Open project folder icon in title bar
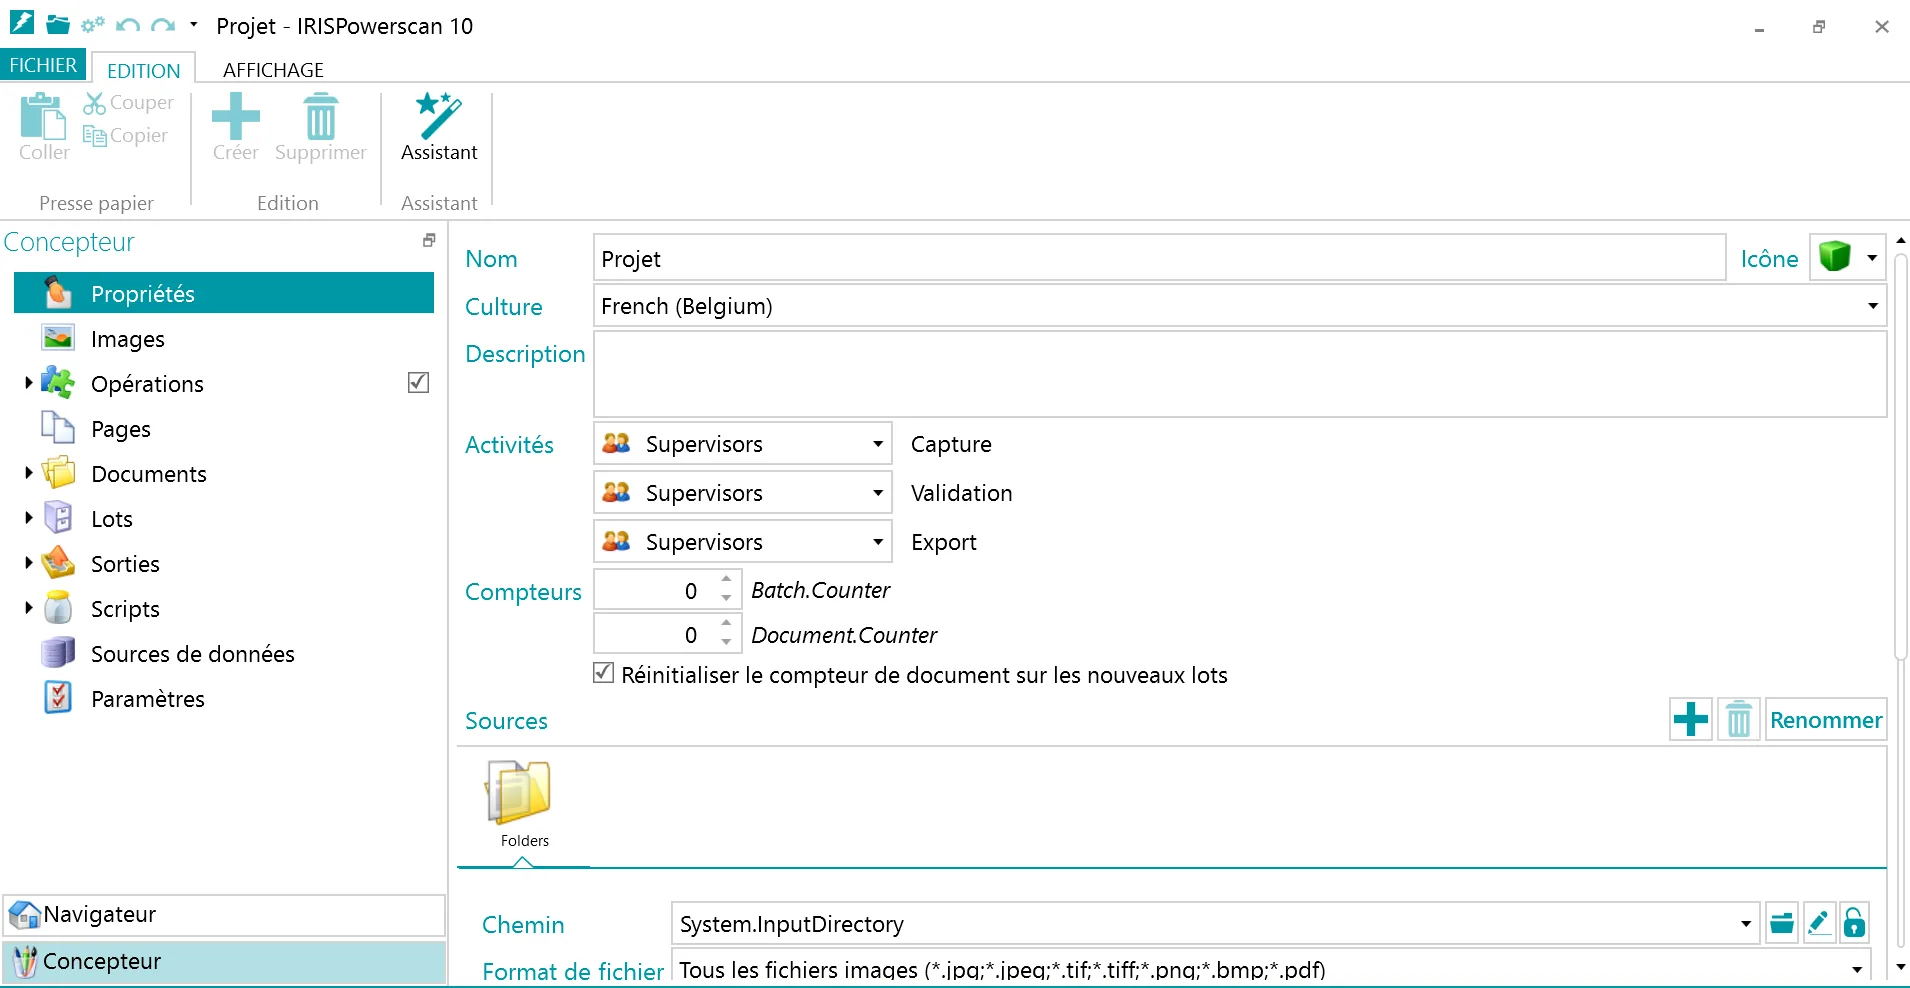This screenshot has height=988, width=1910. (58, 25)
